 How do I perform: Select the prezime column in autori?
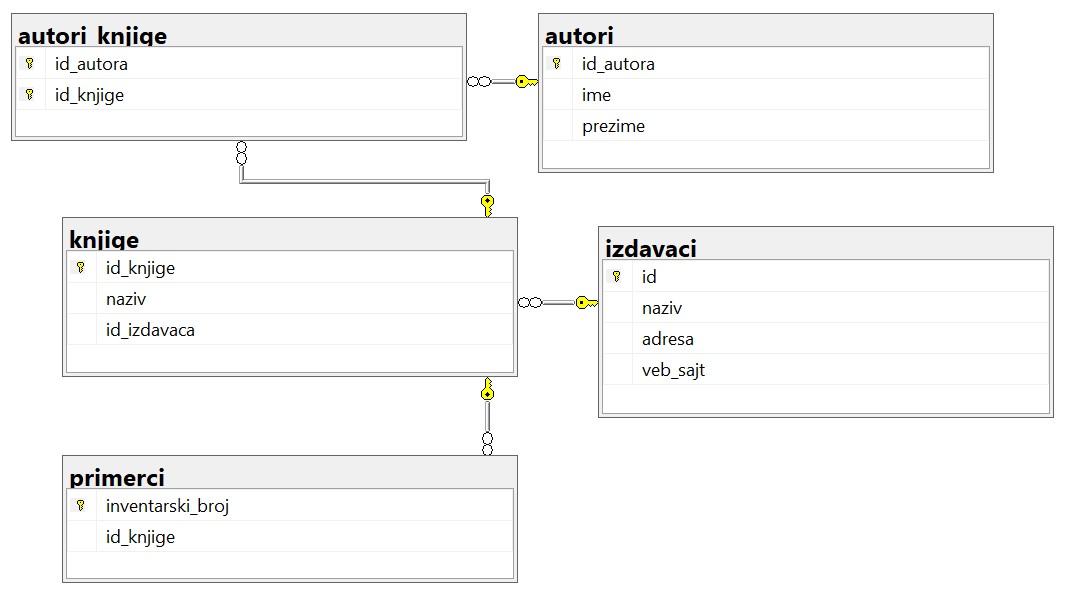613,126
